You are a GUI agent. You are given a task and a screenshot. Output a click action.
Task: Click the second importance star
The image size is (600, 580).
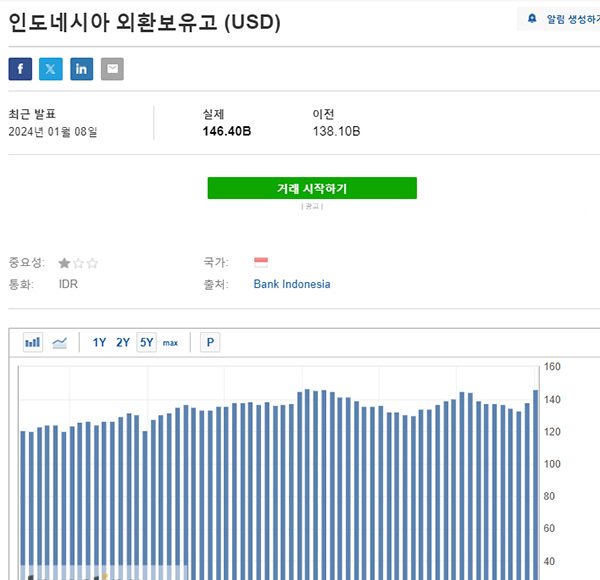click(x=79, y=263)
